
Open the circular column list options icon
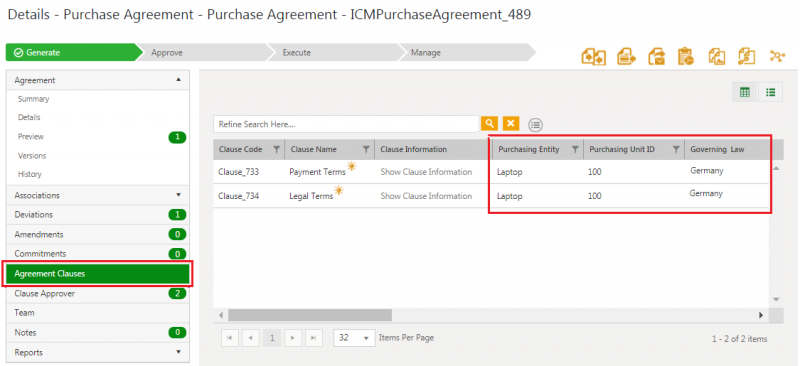pyautogui.click(x=535, y=124)
